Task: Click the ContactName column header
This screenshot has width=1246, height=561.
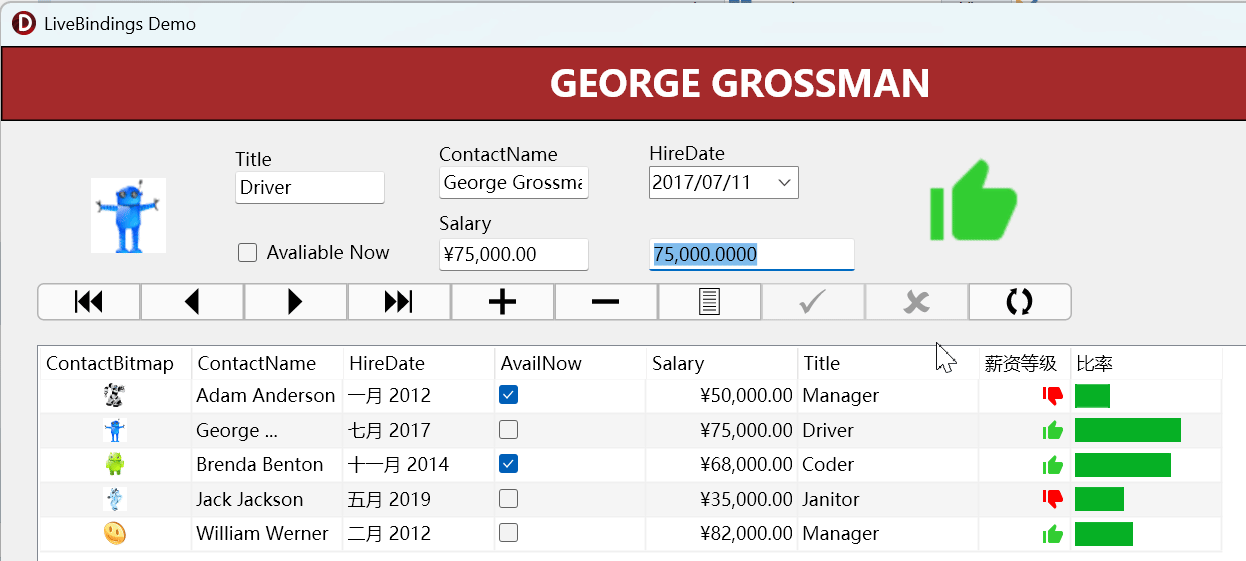Action: pos(267,364)
